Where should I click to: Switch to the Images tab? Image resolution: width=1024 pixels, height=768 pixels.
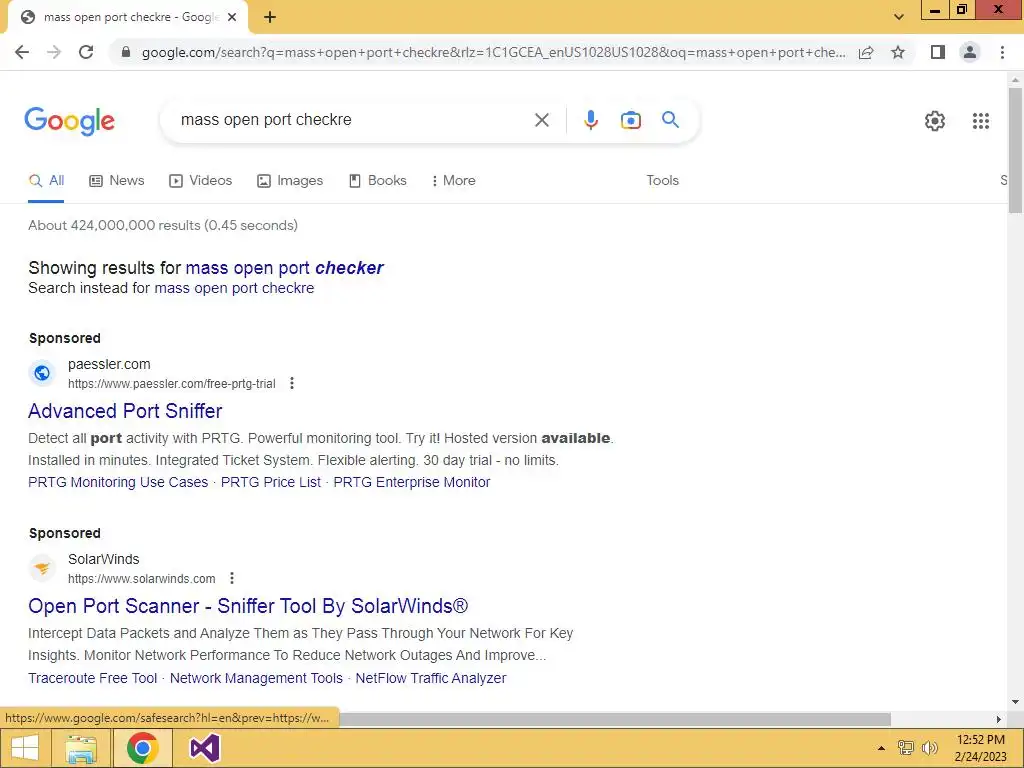[290, 181]
